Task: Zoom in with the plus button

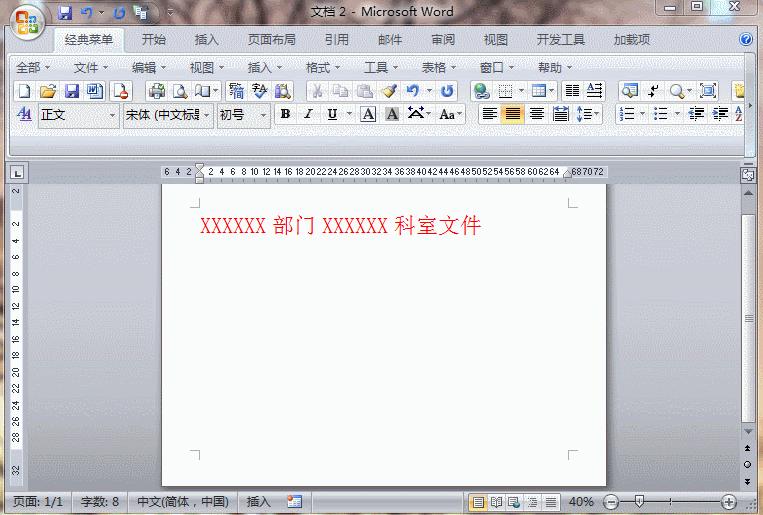Action: point(728,501)
